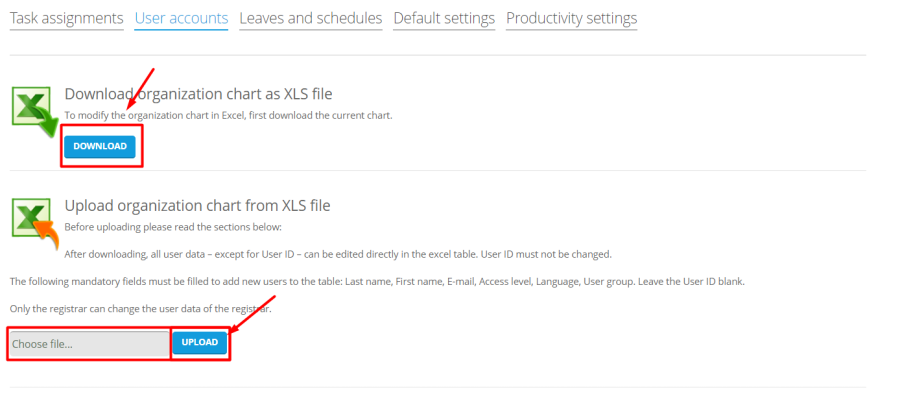Click the Choose file input field
Screen dimensions: 900x405
[x=90, y=344]
